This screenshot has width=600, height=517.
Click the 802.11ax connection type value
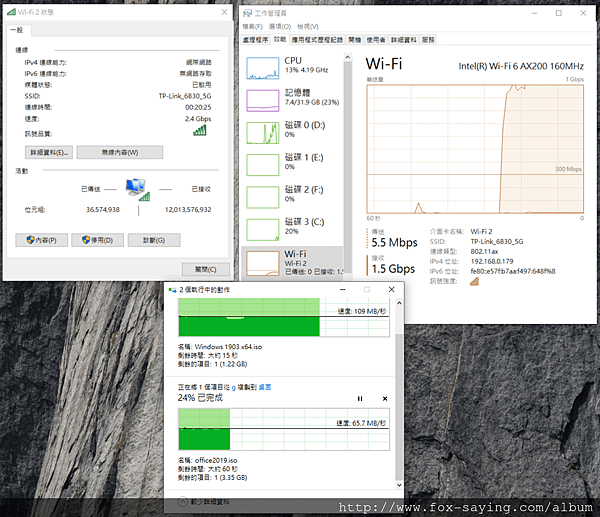(484, 251)
